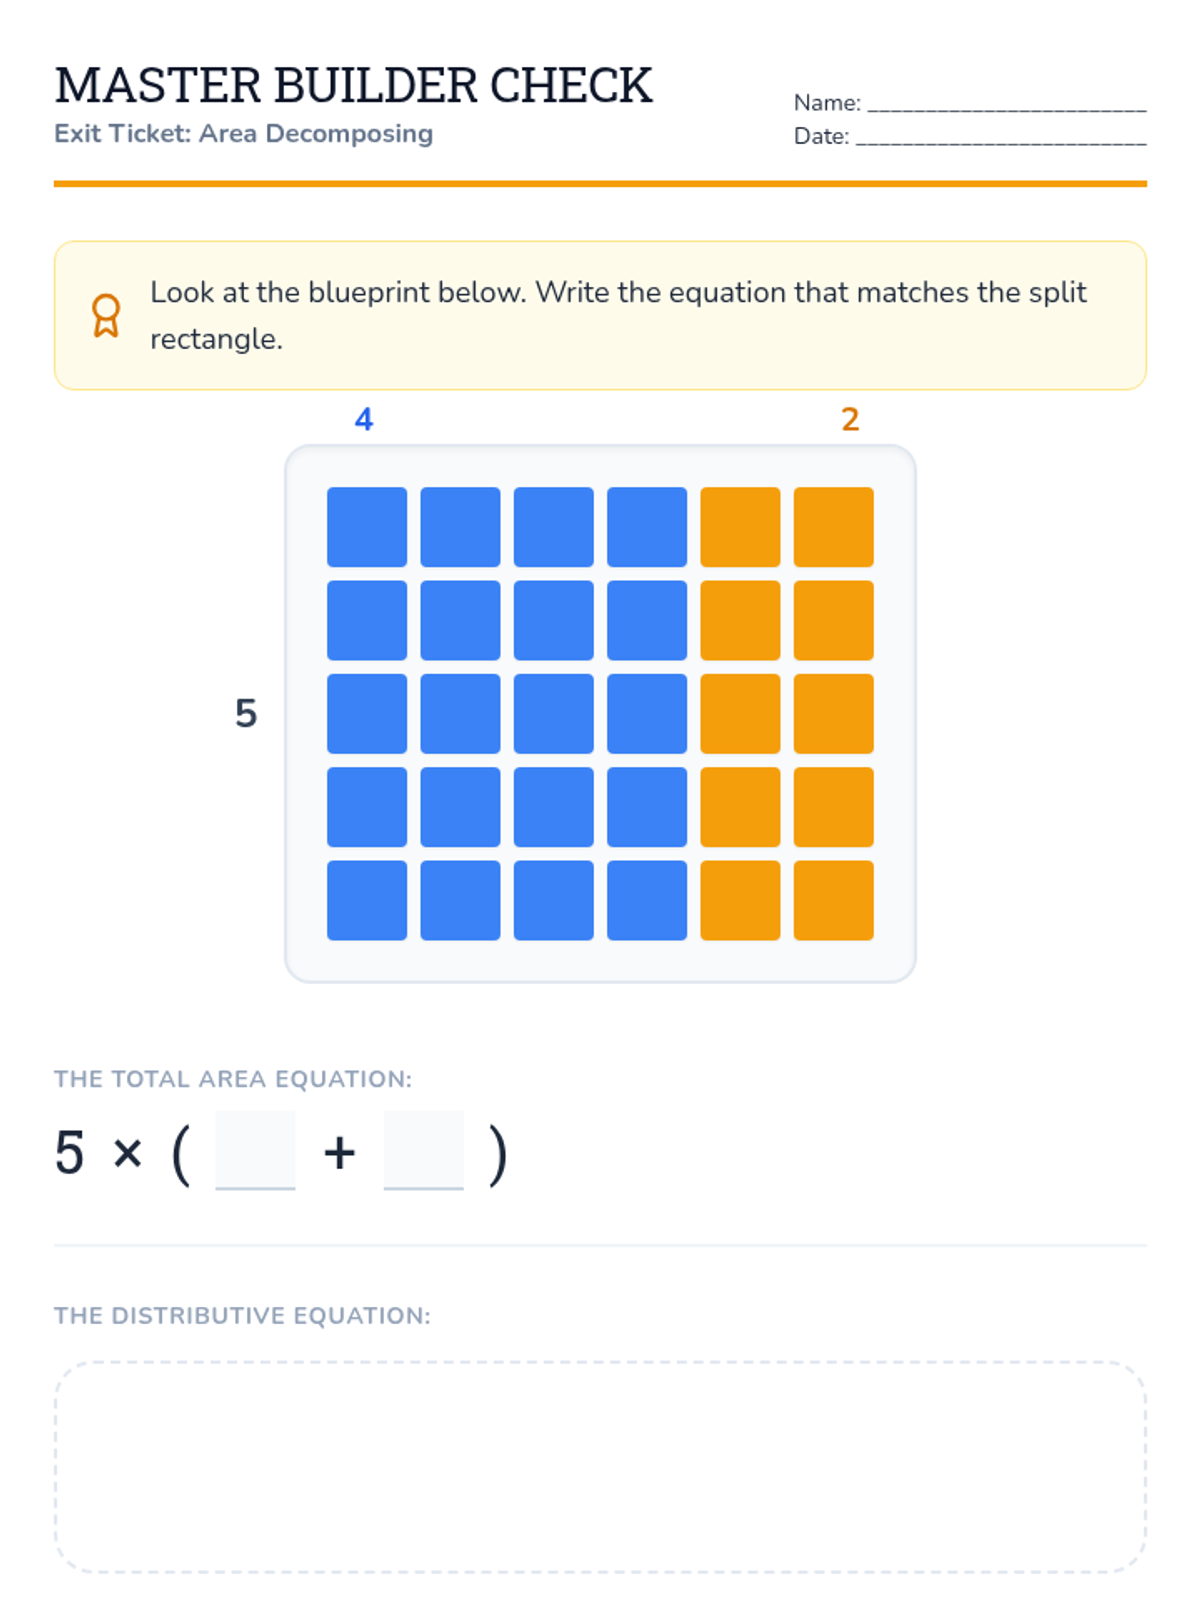Viewport: 1200px width, 1600px height.
Task: Click the Name blank line
Action: tap(1005, 103)
